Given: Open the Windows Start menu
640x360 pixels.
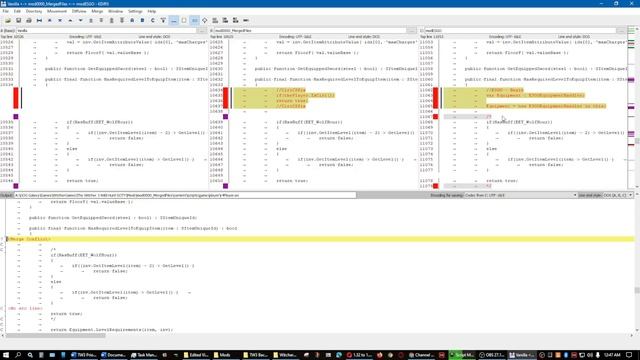Looking at the screenshot, I should [6, 355].
